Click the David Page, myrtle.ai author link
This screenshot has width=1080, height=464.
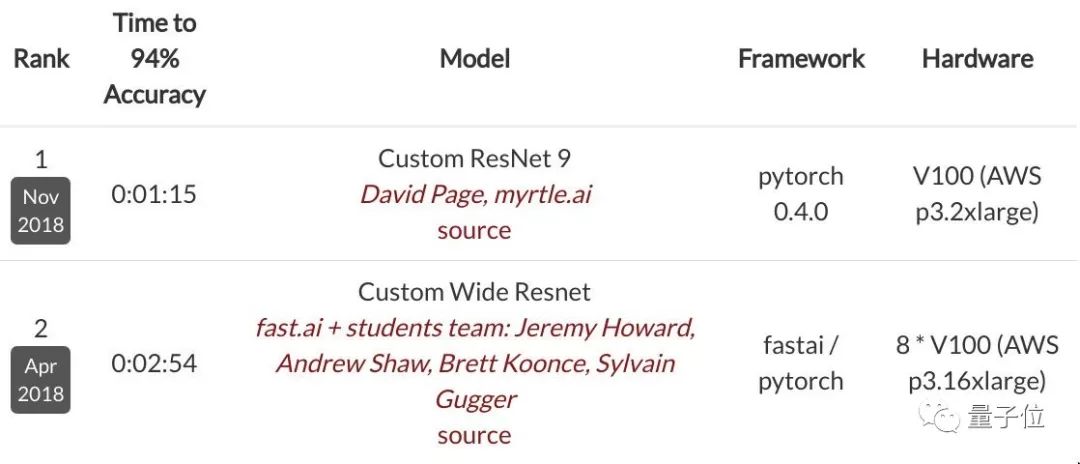(x=475, y=194)
